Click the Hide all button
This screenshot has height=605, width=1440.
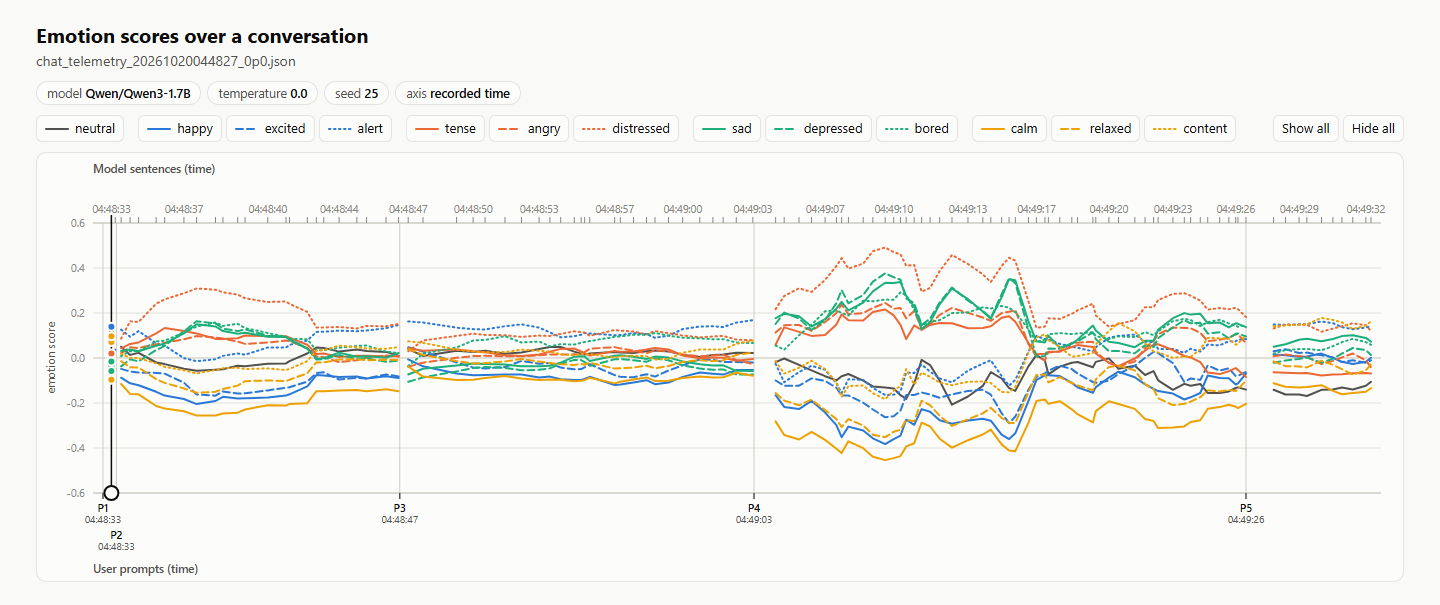click(x=1373, y=128)
